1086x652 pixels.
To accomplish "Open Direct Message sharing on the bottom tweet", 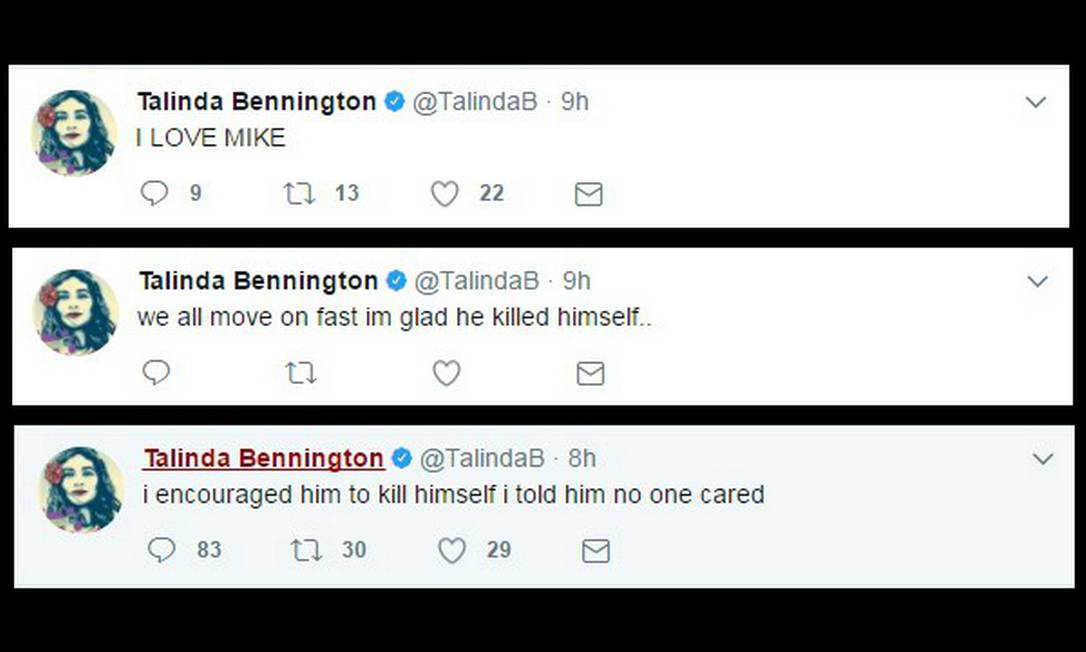I will tap(595, 550).
